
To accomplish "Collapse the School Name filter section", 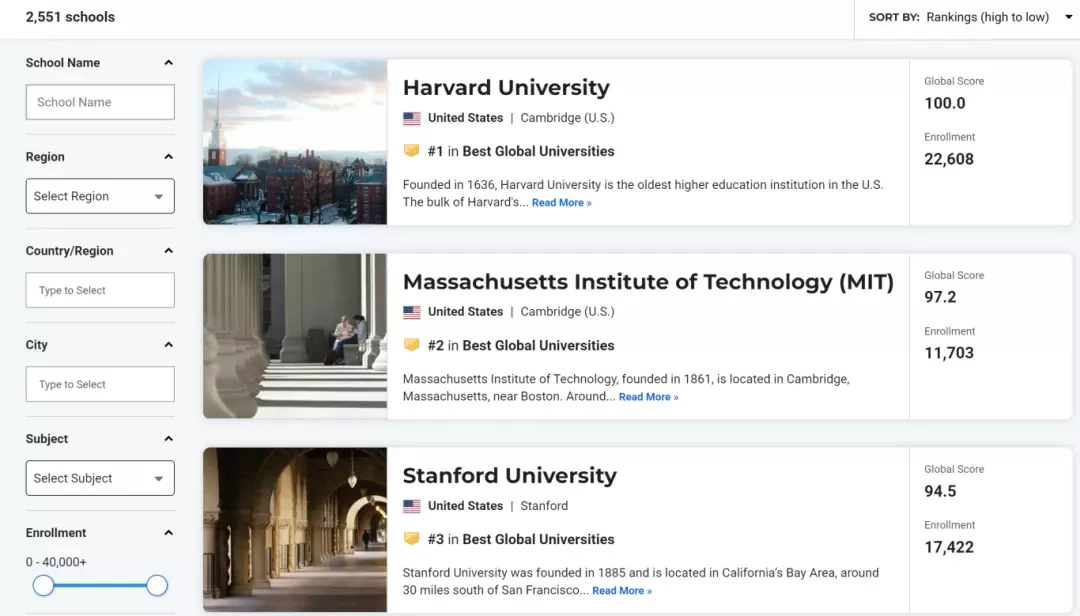I will pos(169,63).
